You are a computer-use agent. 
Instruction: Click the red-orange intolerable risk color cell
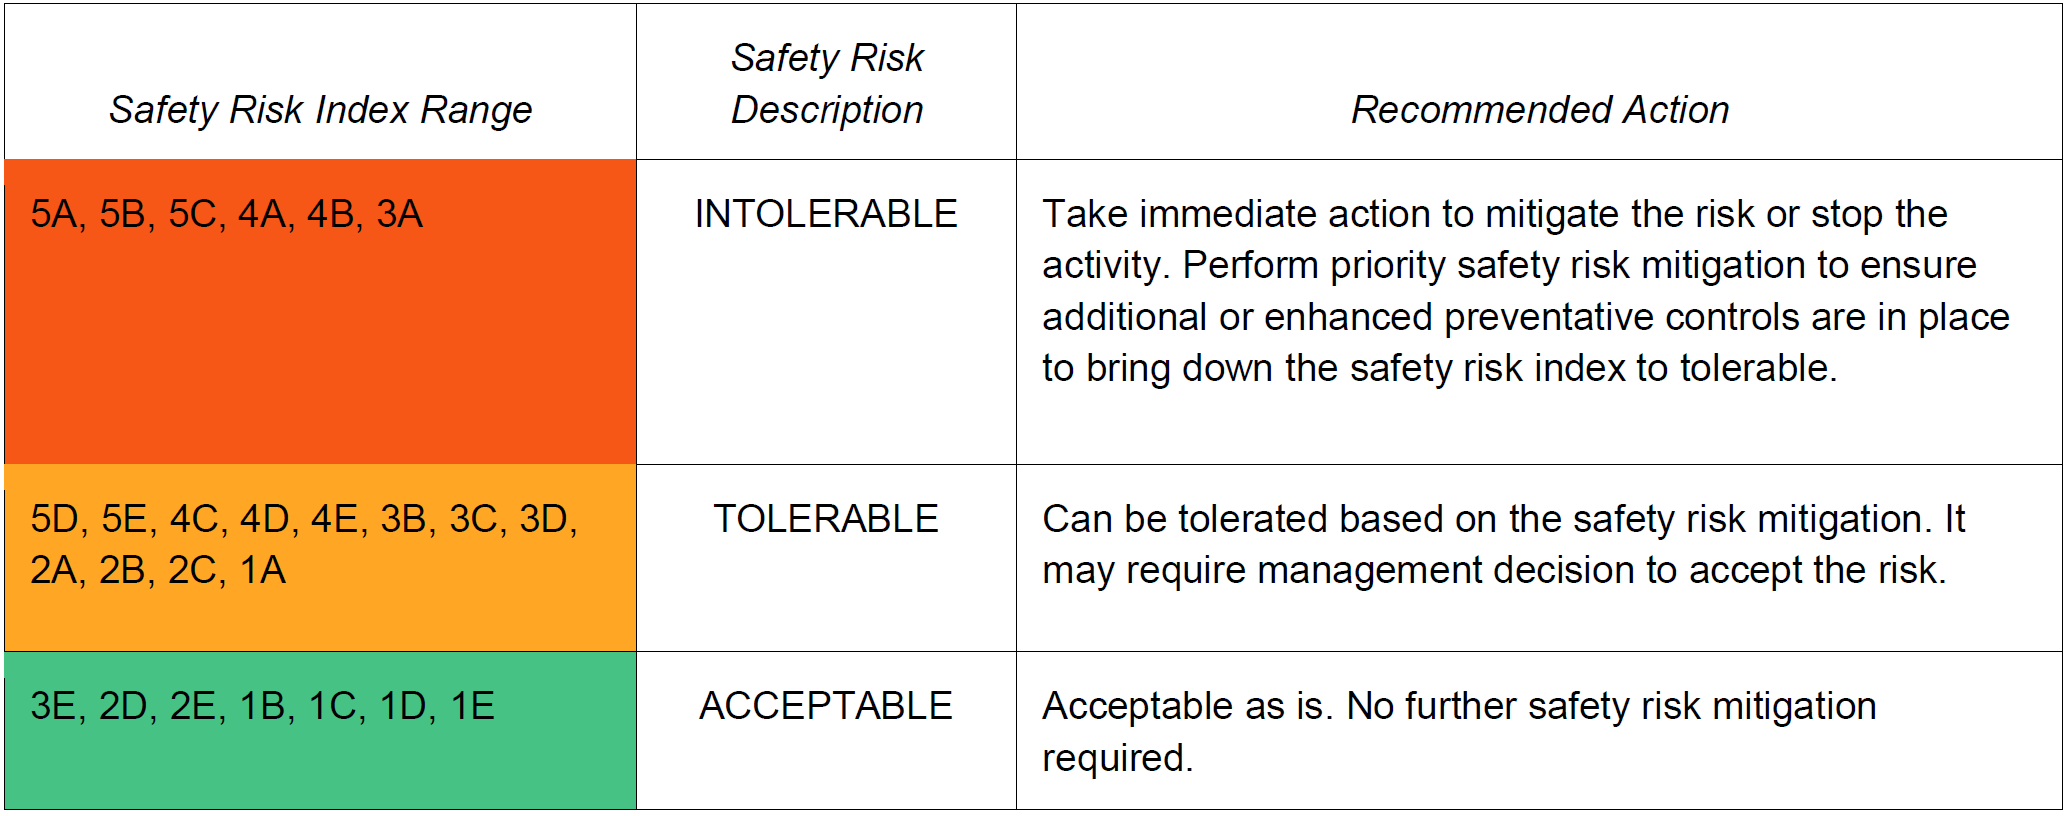320,350
